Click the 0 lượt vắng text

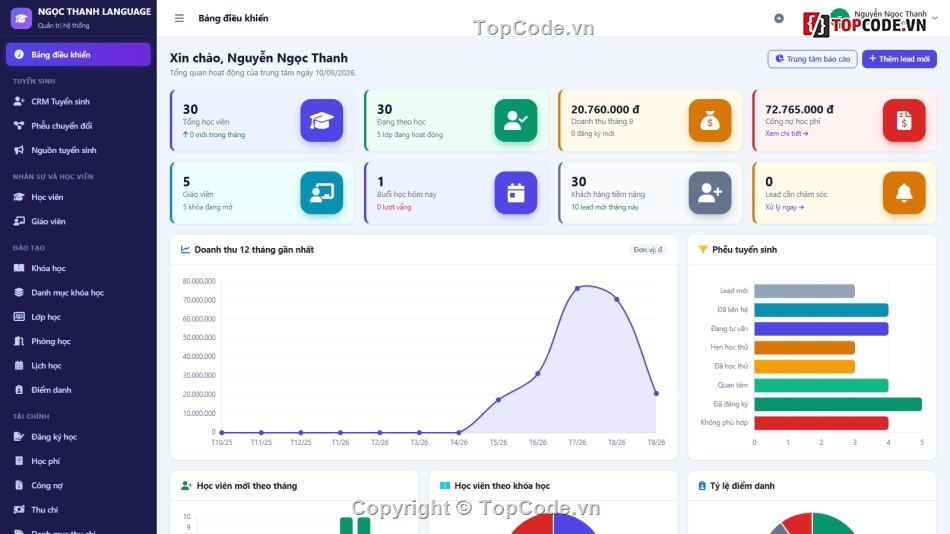[394, 207]
